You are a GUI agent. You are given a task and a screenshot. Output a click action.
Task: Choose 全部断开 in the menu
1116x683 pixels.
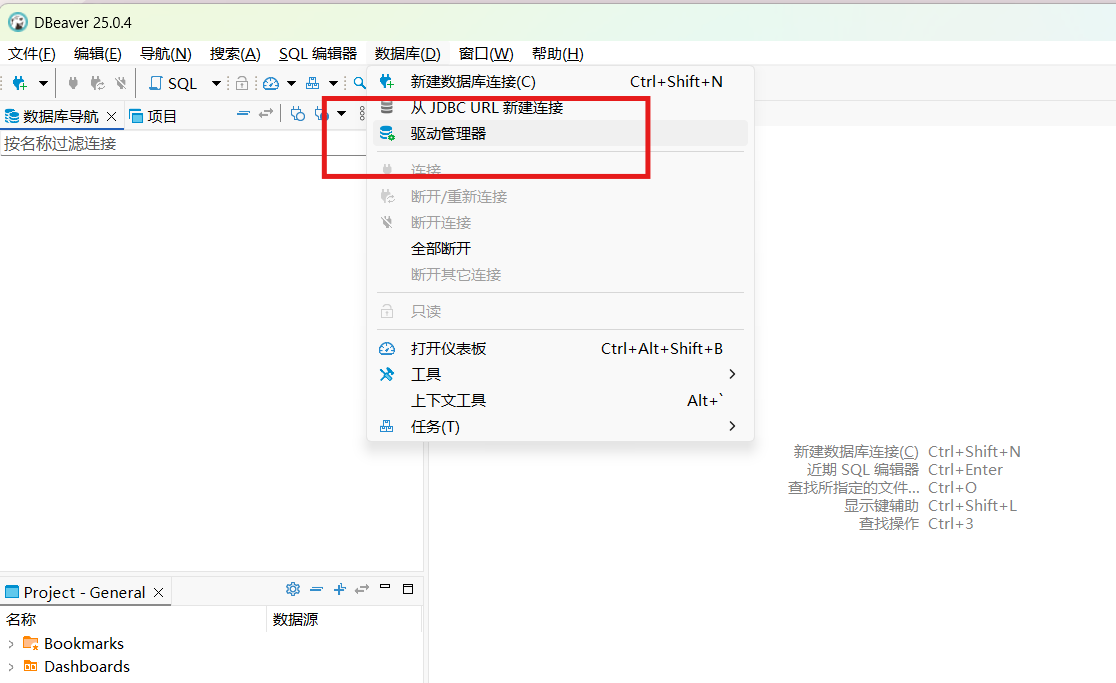click(x=560, y=248)
